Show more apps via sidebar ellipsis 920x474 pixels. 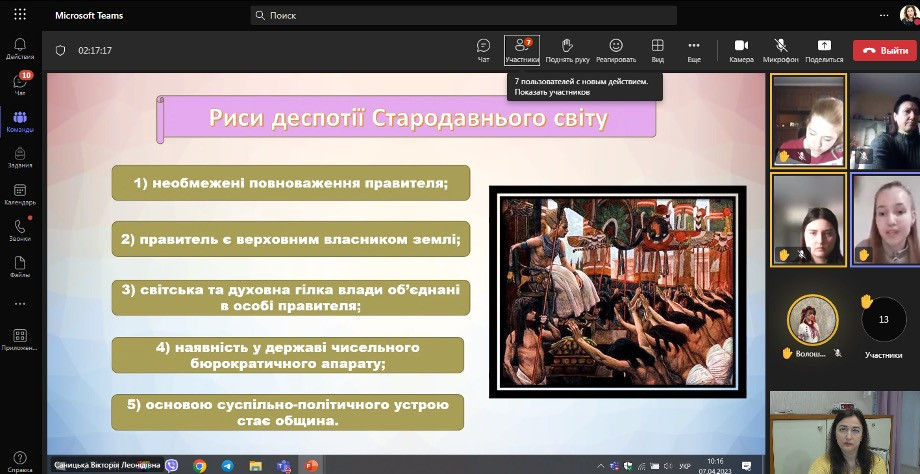20,304
